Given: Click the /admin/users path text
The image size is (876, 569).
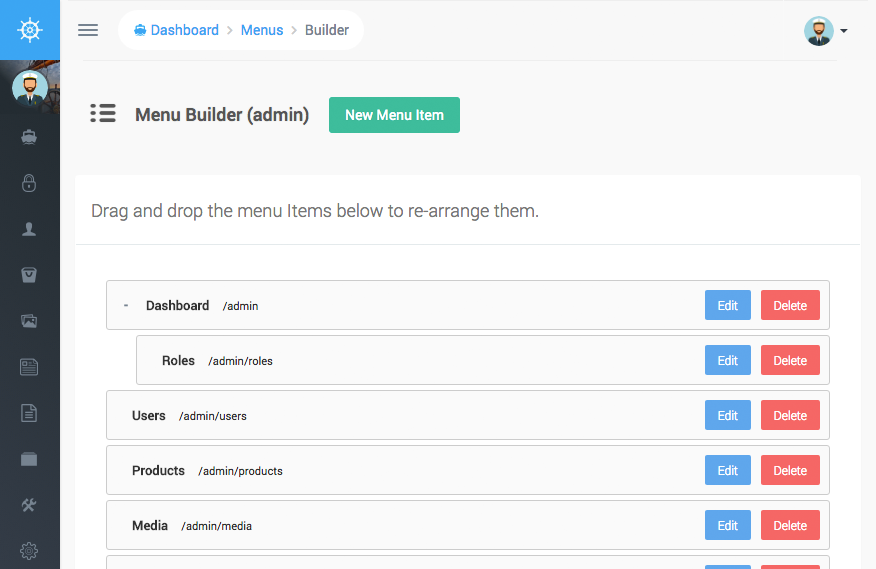Looking at the screenshot, I should (213, 416).
